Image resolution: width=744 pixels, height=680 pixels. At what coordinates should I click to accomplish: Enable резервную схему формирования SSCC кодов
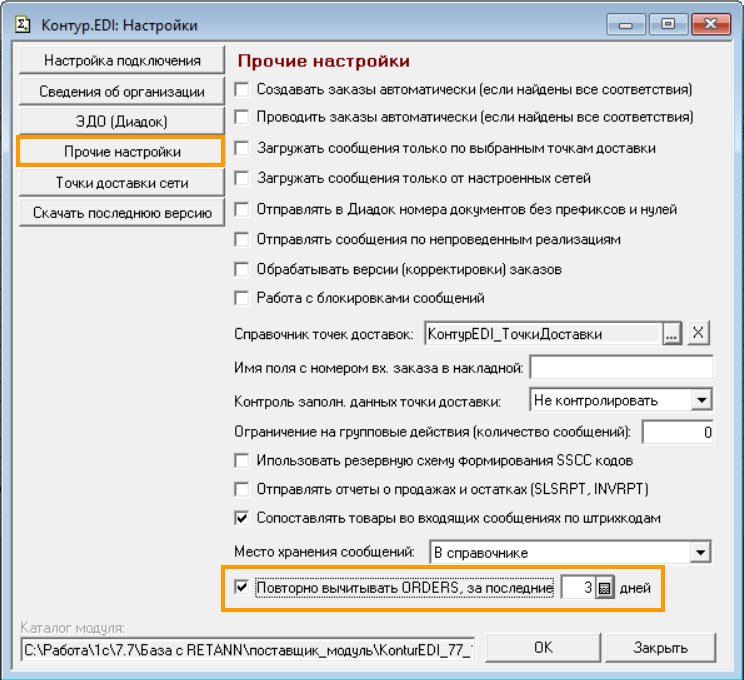click(x=242, y=460)
